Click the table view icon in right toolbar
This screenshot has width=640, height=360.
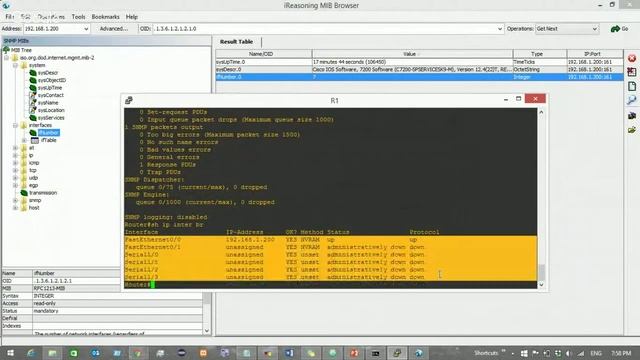point(632,72)
